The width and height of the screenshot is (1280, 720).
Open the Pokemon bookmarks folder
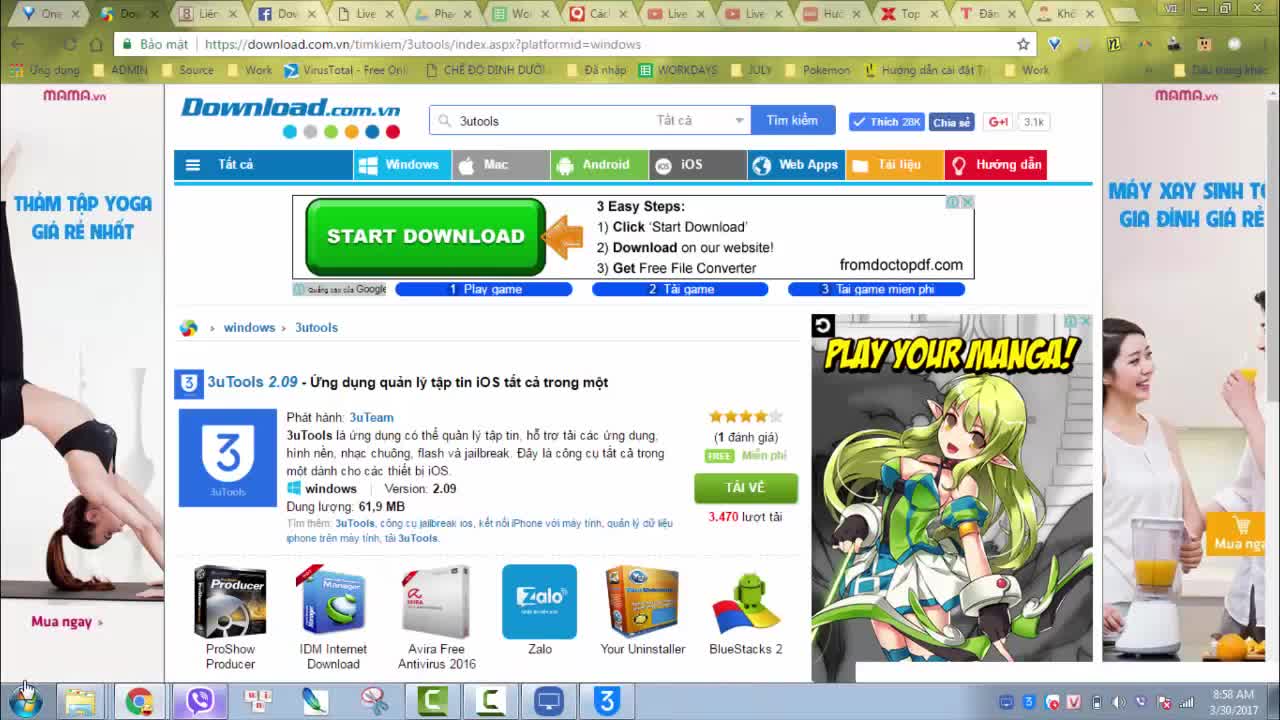816,70
